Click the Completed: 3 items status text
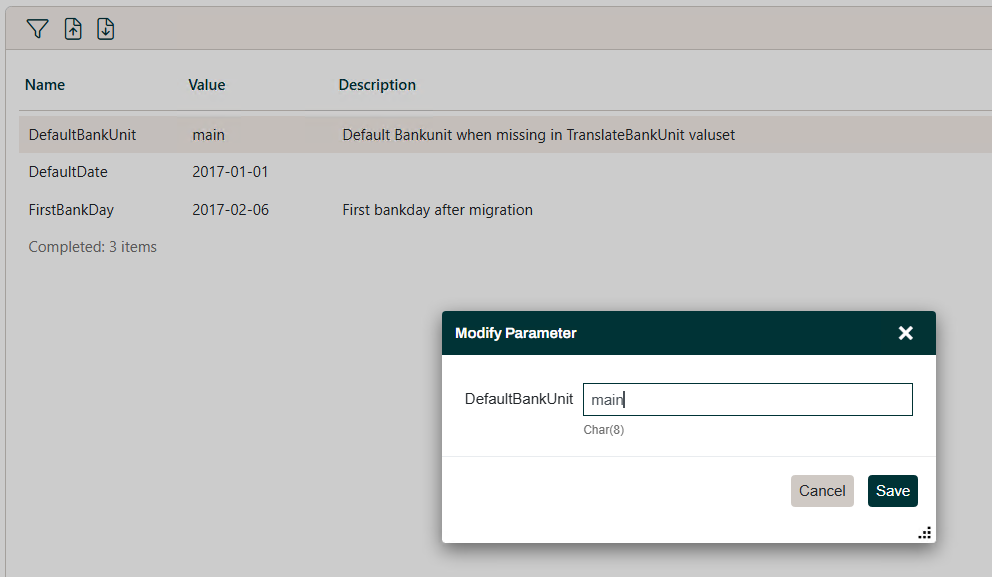 click(91, 246)
